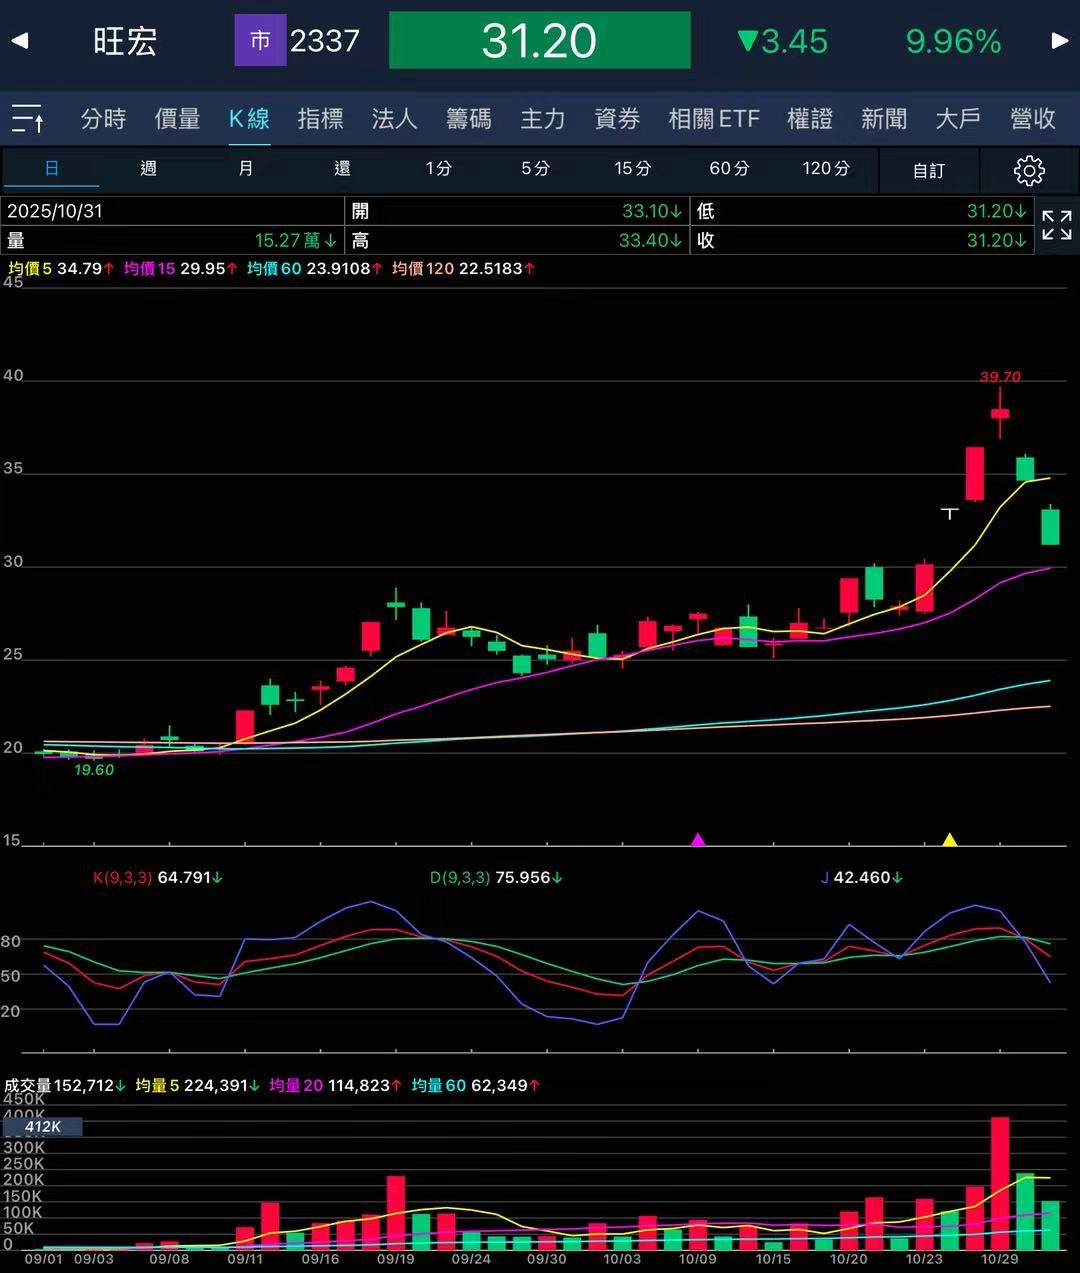1080x1273 pixels.
Task: Switch to daily (日) period
Action: click(x=52, y=168)
